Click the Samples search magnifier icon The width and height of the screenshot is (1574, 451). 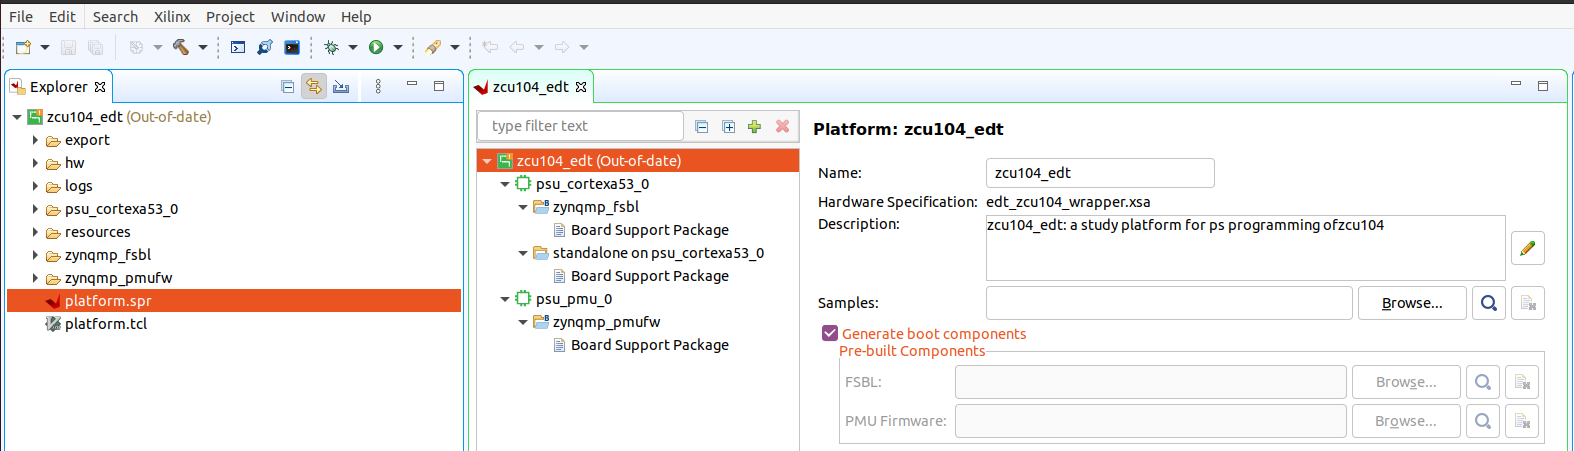point(1489,303)
